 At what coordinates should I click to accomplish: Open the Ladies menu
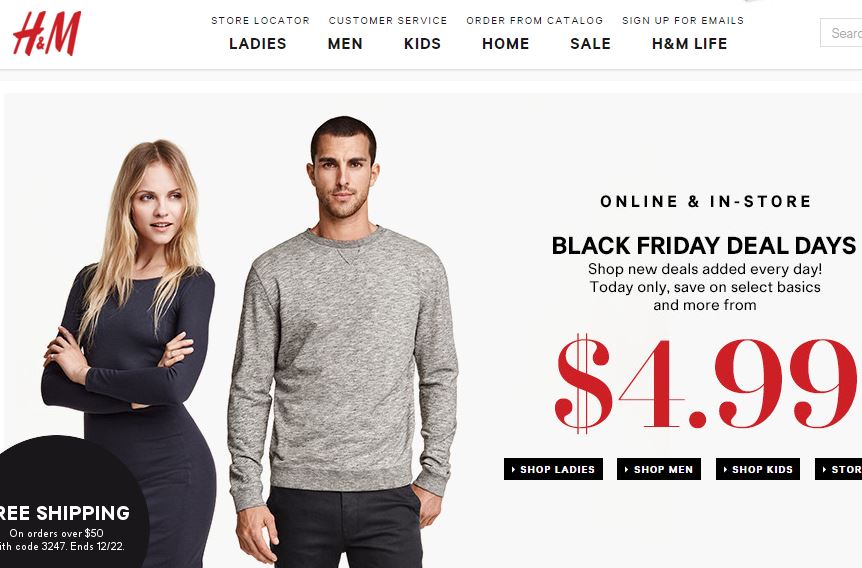[258, 43]
